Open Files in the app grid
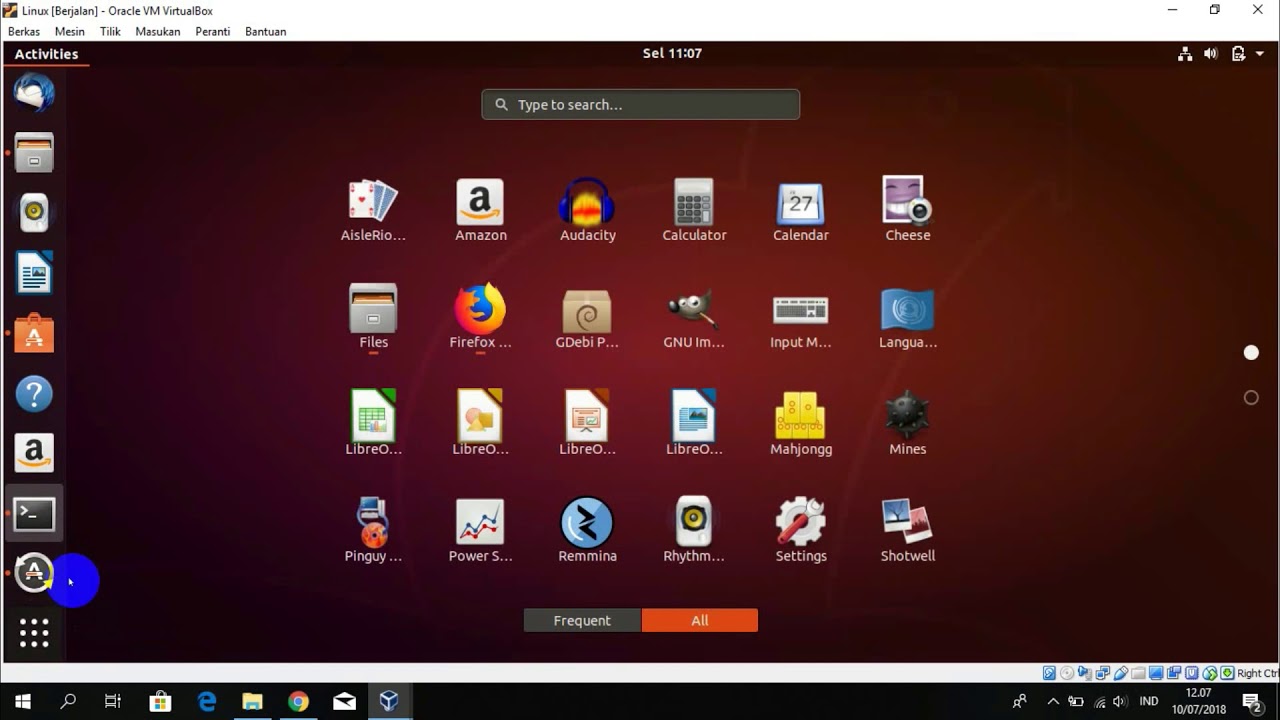This screenshot has width=1280, height=720. [373, 318]
